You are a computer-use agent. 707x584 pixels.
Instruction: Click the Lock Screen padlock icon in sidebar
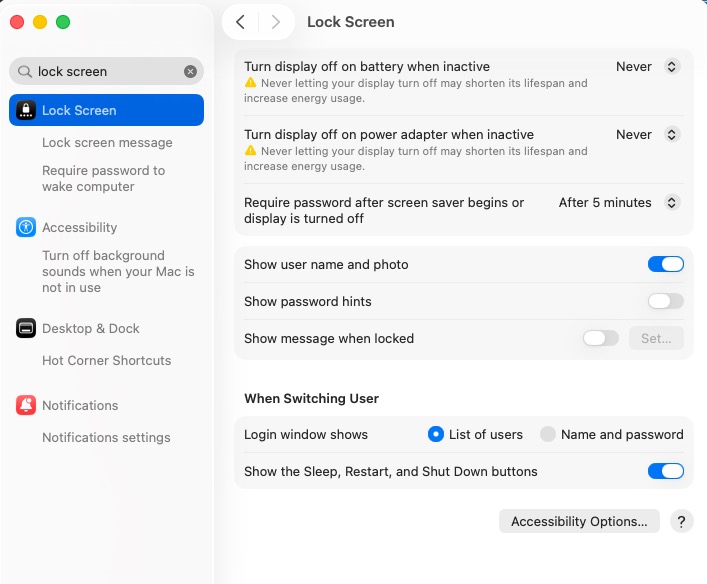pos(26,110)
